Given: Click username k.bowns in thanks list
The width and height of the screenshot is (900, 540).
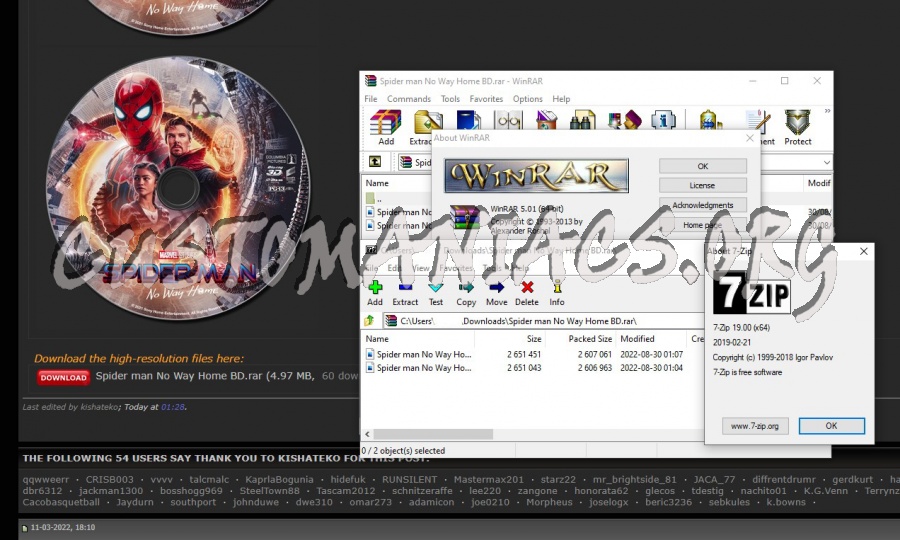Looking at the screenshot, I should pyautogui.click(x=786, y=502).
